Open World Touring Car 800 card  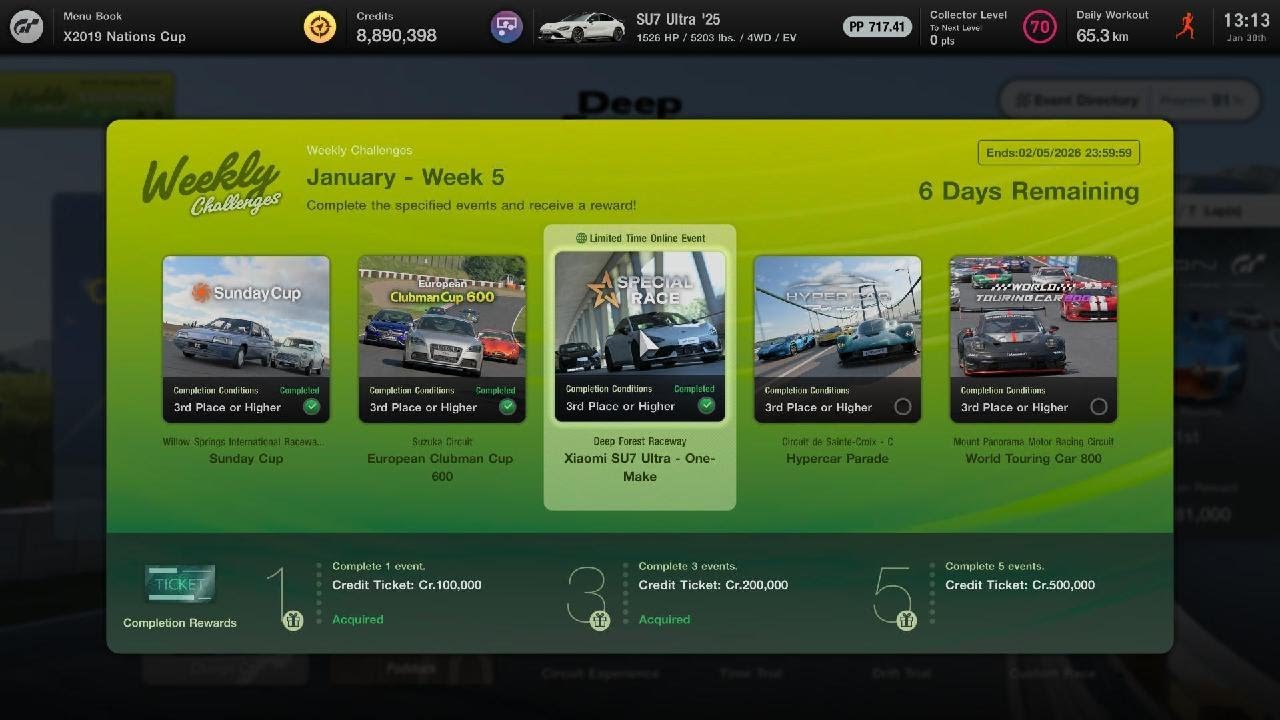coord(1033,339)
